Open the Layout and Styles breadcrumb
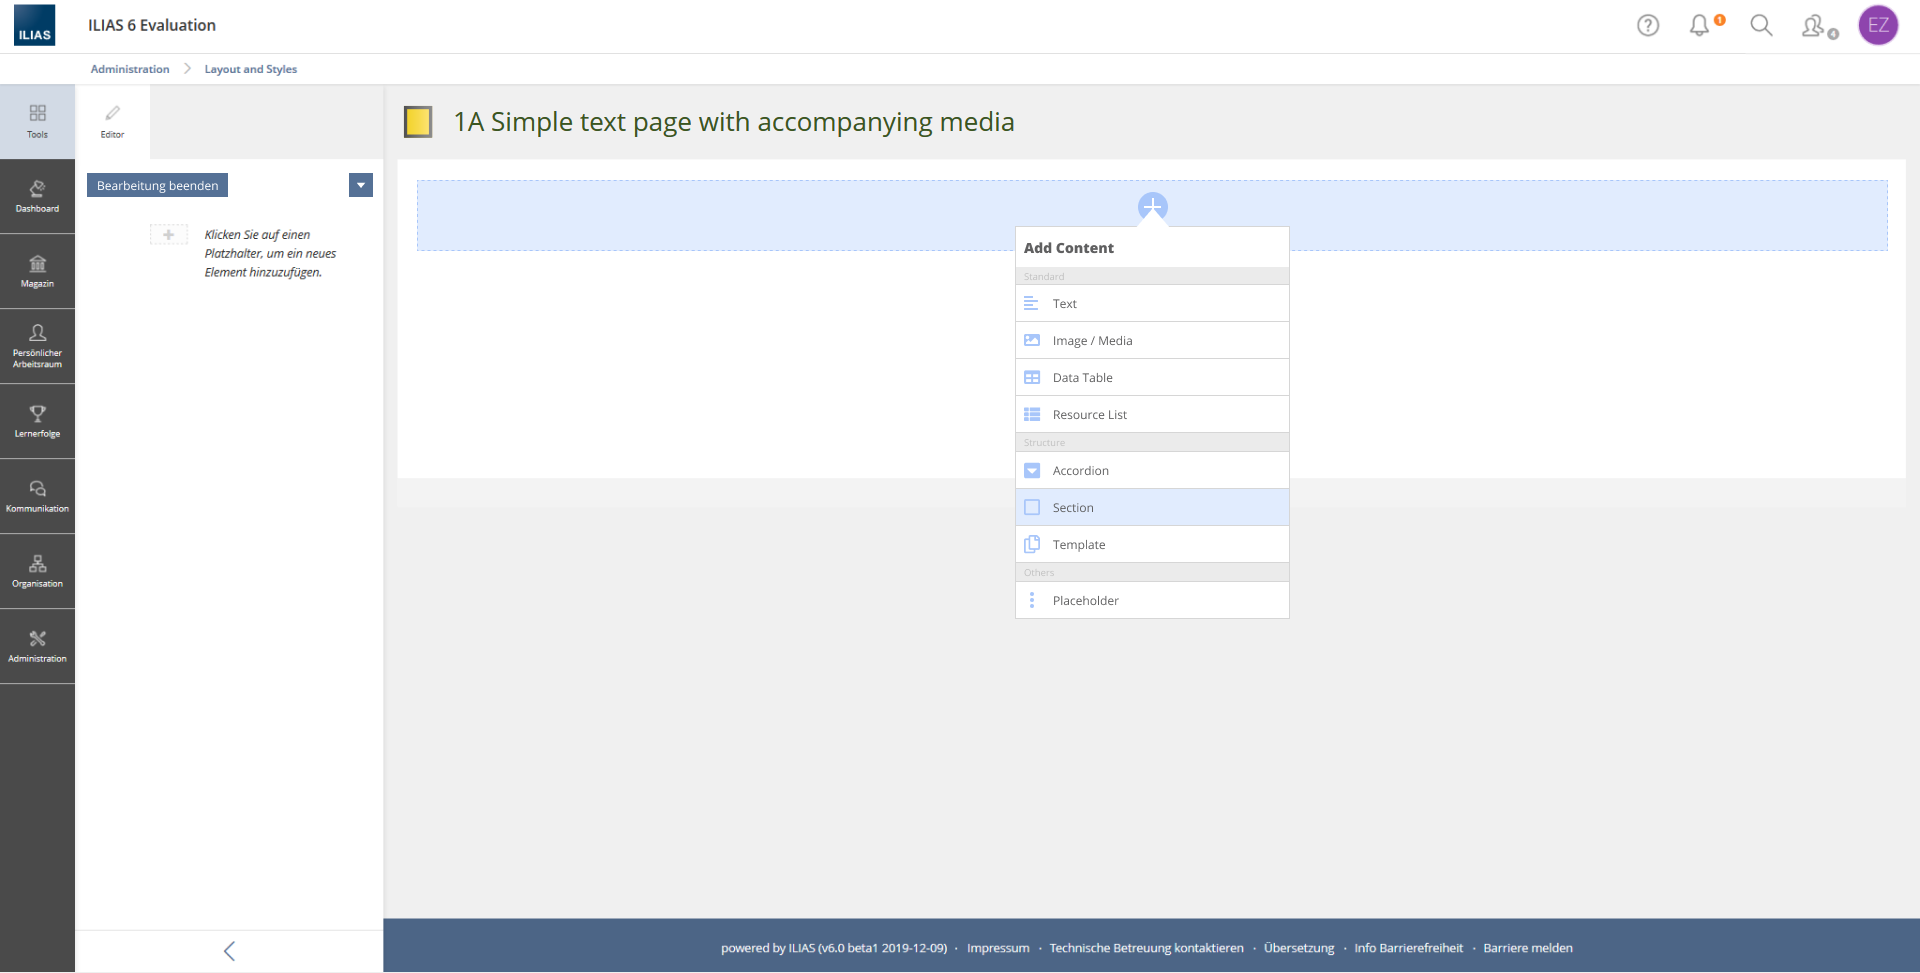 tap(250, 69)
